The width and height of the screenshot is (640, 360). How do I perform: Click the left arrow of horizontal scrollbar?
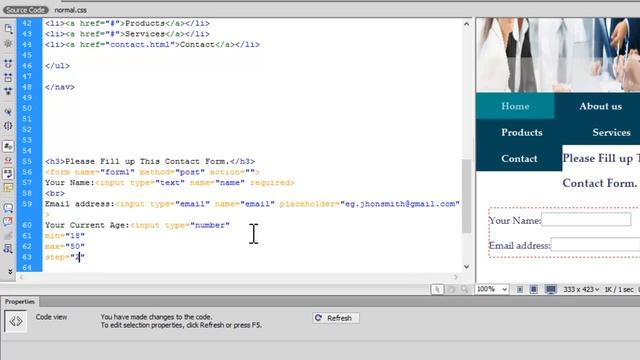pos(21,277)
